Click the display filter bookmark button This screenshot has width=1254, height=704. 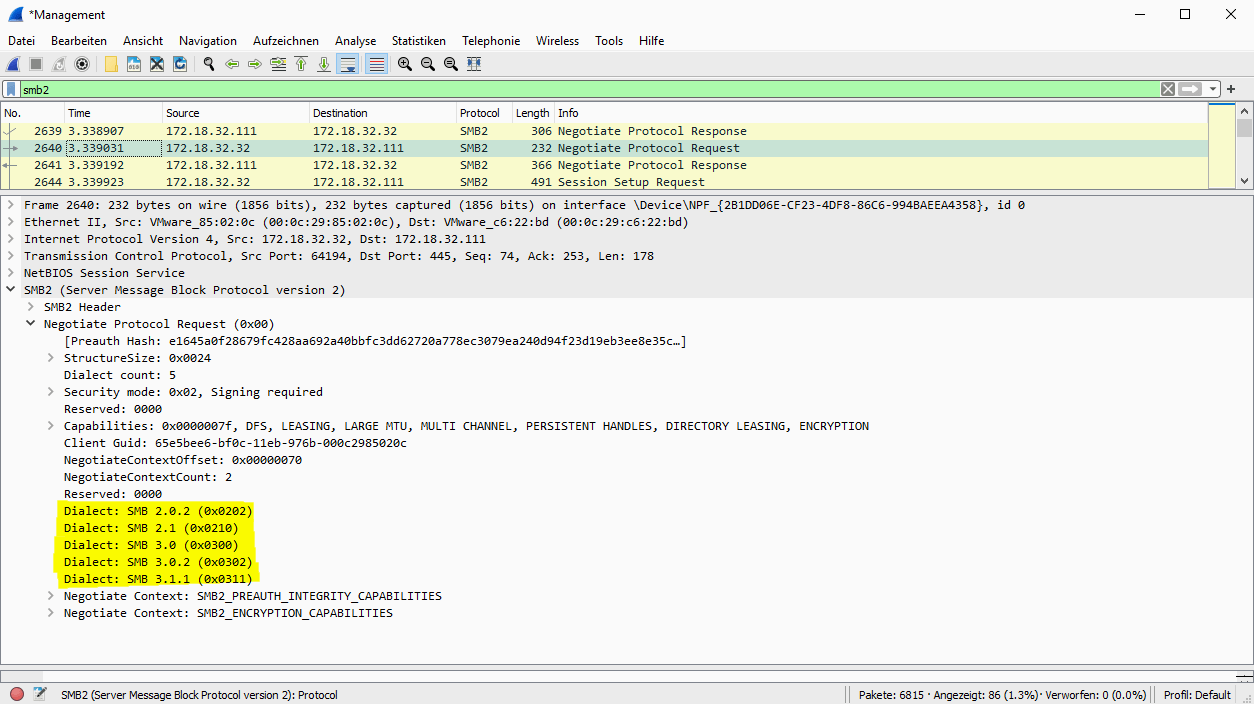tap(11, 89)
